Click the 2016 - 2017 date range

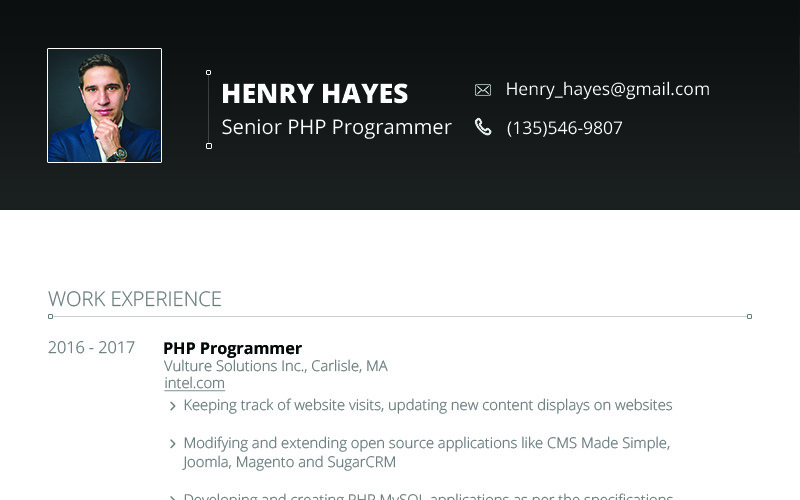pyautogui.click(x=91, y=348)
